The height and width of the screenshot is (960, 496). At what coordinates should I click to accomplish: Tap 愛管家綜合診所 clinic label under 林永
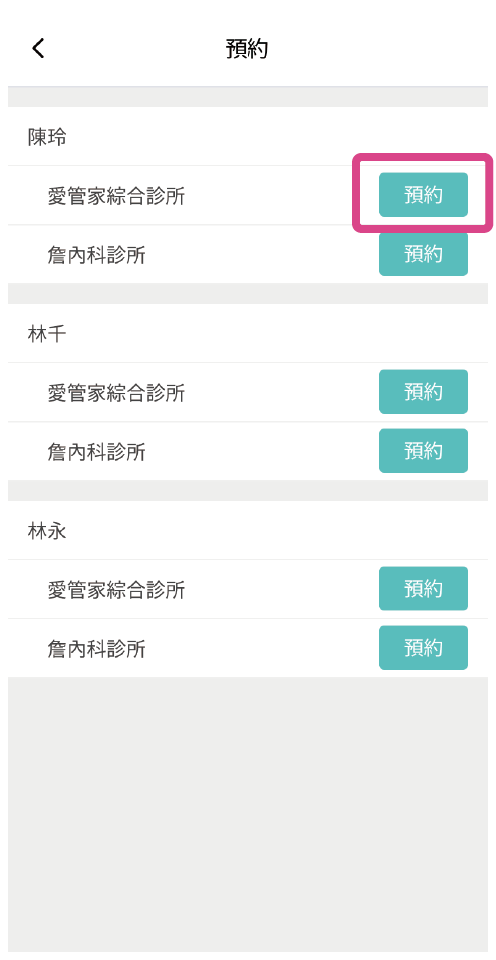click(116, 590)
